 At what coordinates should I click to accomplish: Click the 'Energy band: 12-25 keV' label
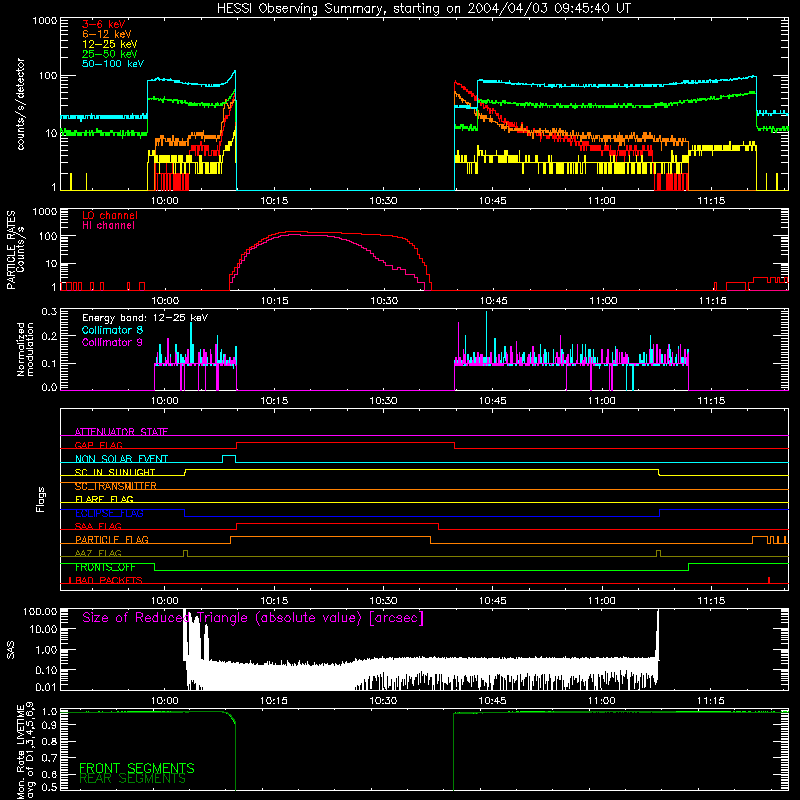[145, 318]
